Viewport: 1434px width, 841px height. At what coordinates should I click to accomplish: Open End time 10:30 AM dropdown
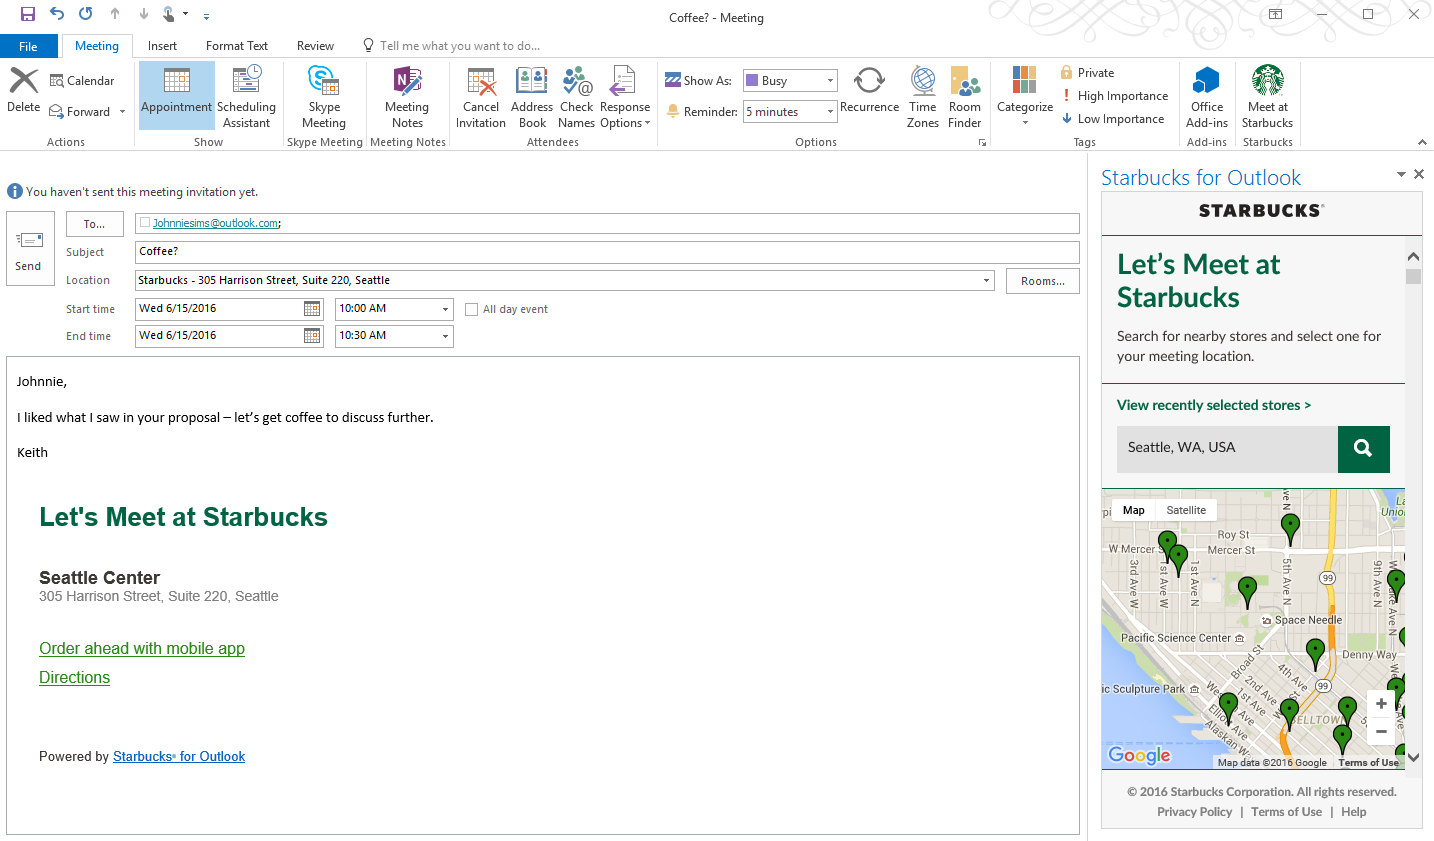point(445,336)
